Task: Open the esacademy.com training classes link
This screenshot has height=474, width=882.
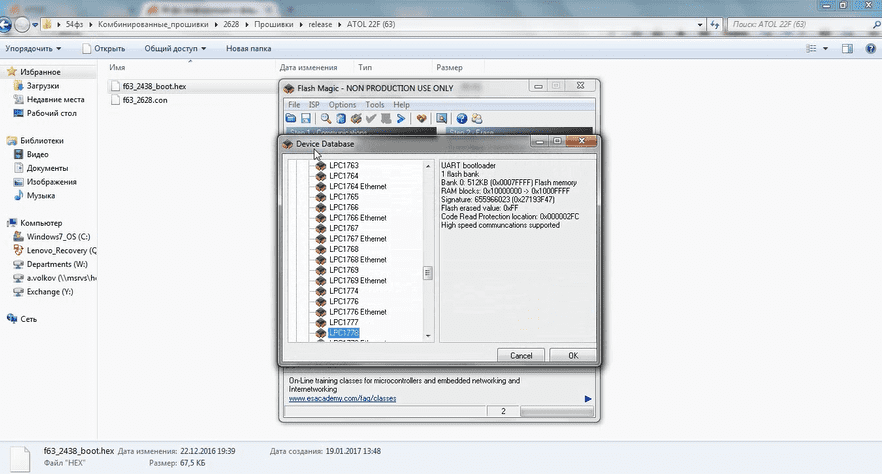Action: pyautogui.click(x=342, y=398)
